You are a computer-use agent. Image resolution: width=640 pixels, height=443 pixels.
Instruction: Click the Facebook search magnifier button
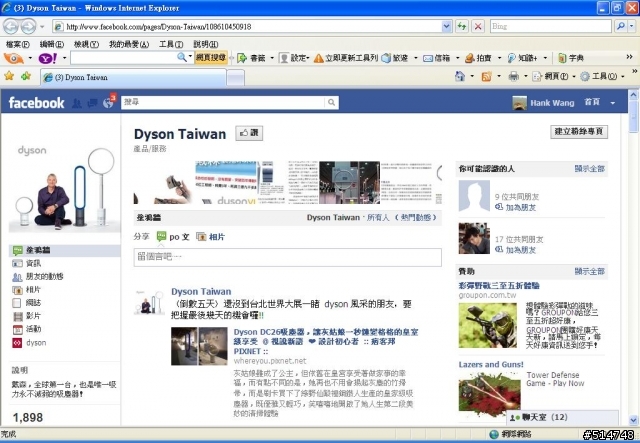[331, 102]
